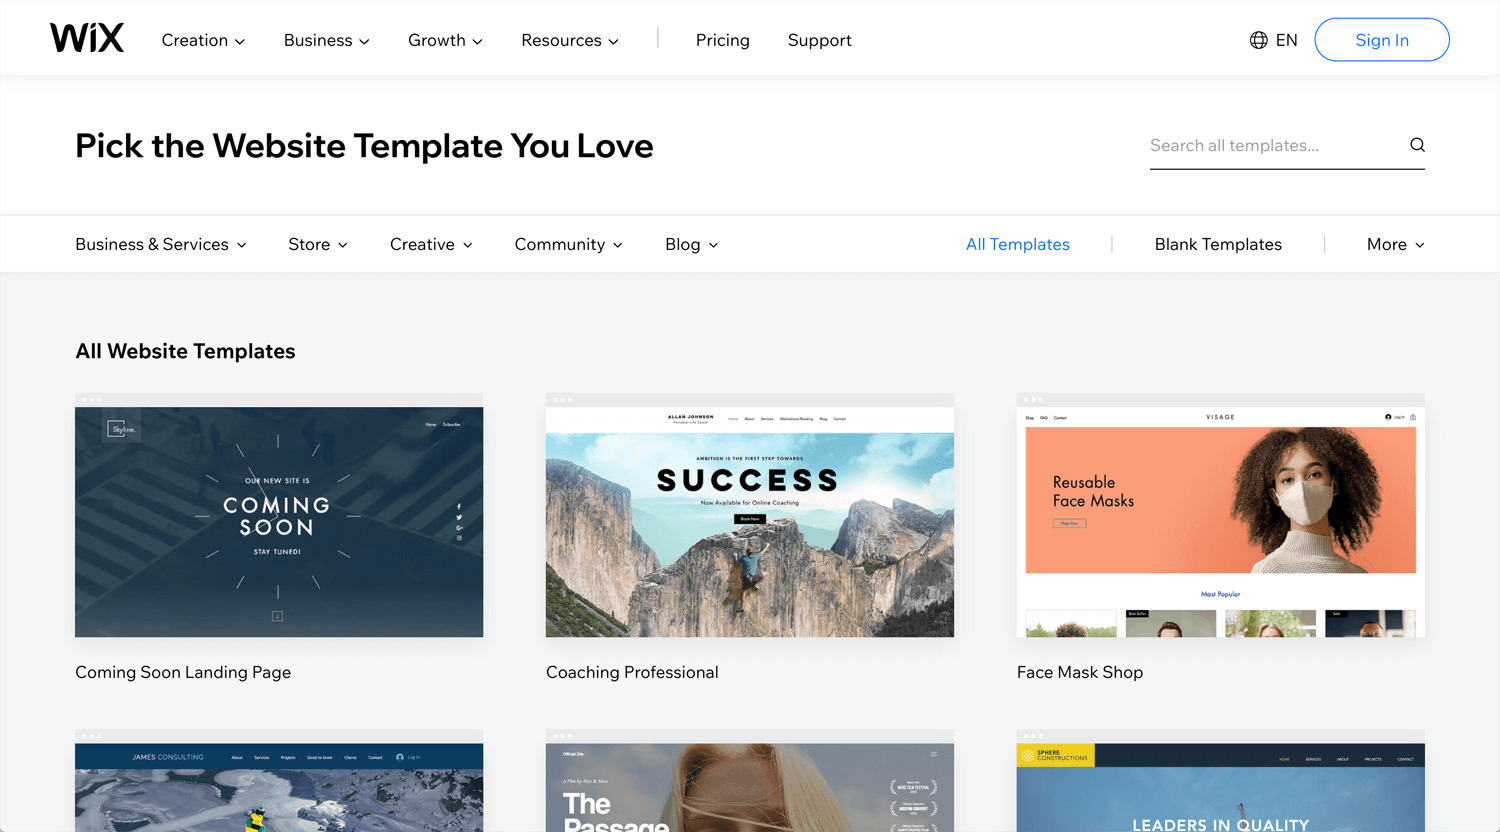Click the Coming Soon Landing Page title
The height and width of the screenshot is (832, 1500).
click(183, 672)
